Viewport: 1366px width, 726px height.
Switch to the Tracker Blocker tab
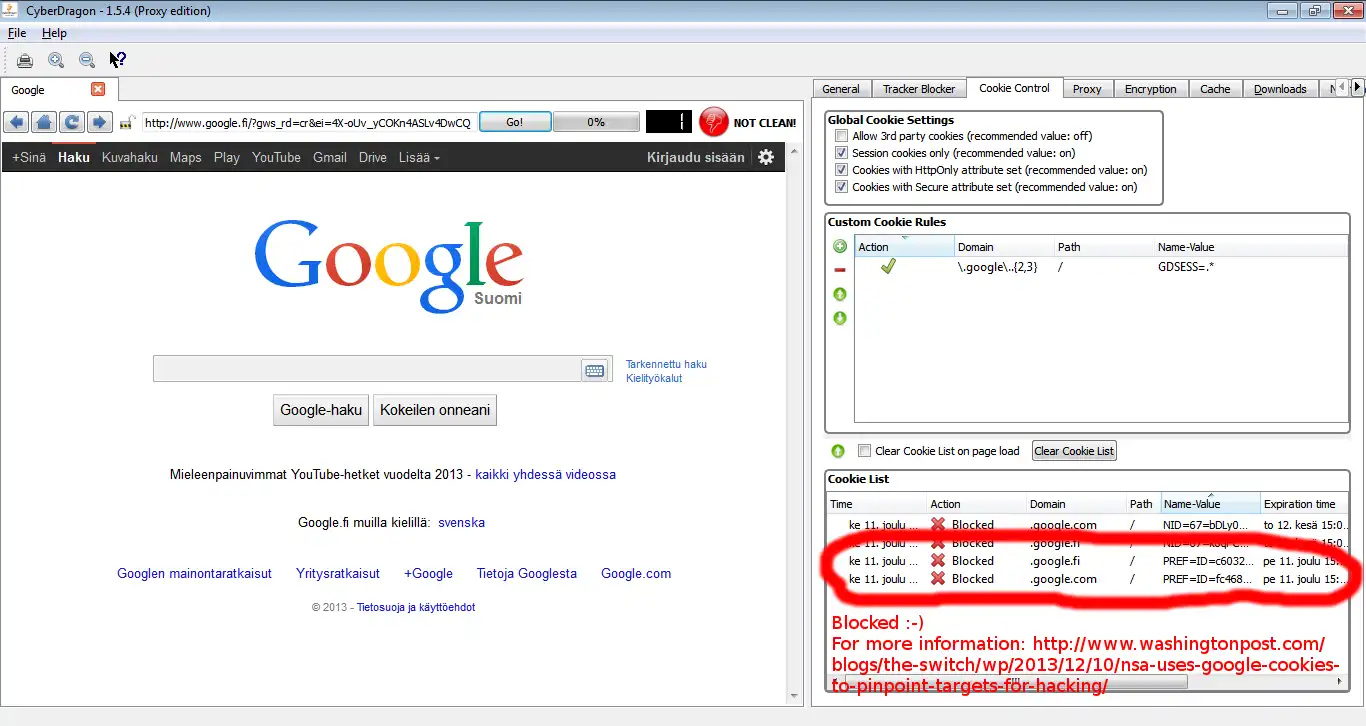pyautogui.click(x=919, y=89)
